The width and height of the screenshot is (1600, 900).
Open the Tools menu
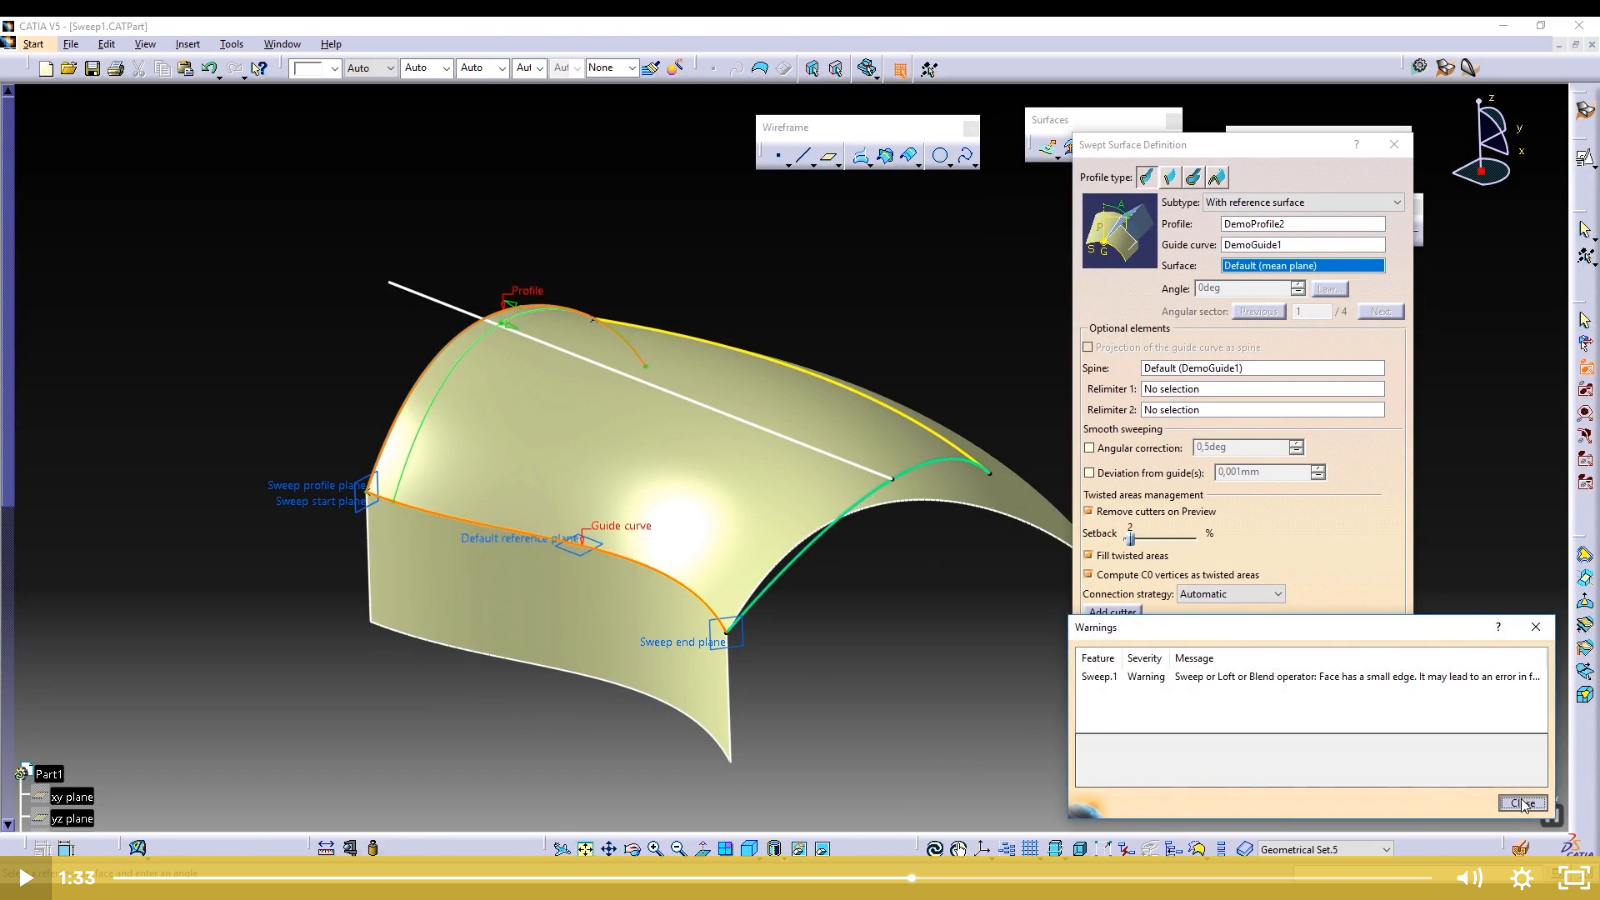[x=231, y=44]
